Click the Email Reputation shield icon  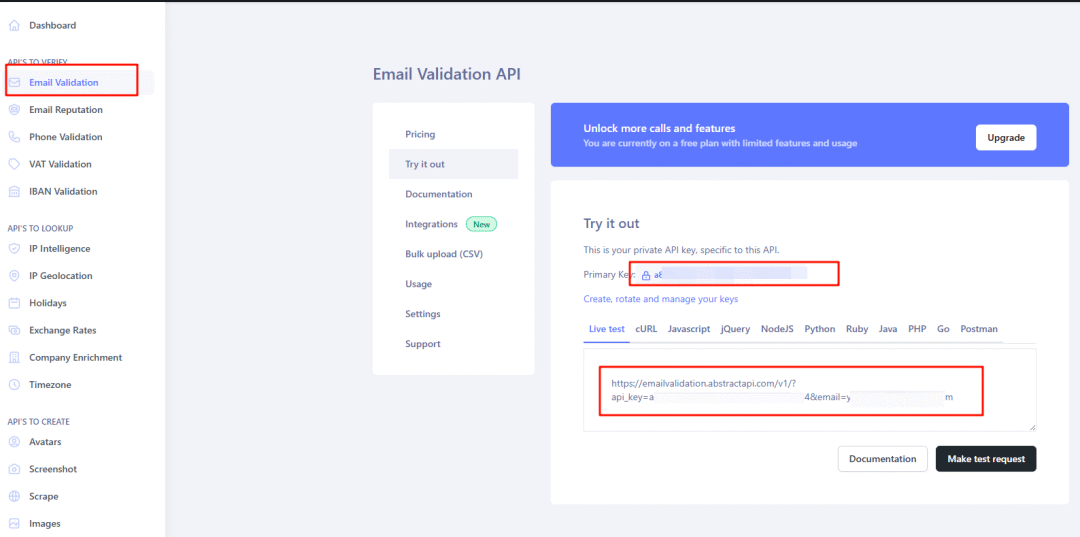tap(14, 109)
